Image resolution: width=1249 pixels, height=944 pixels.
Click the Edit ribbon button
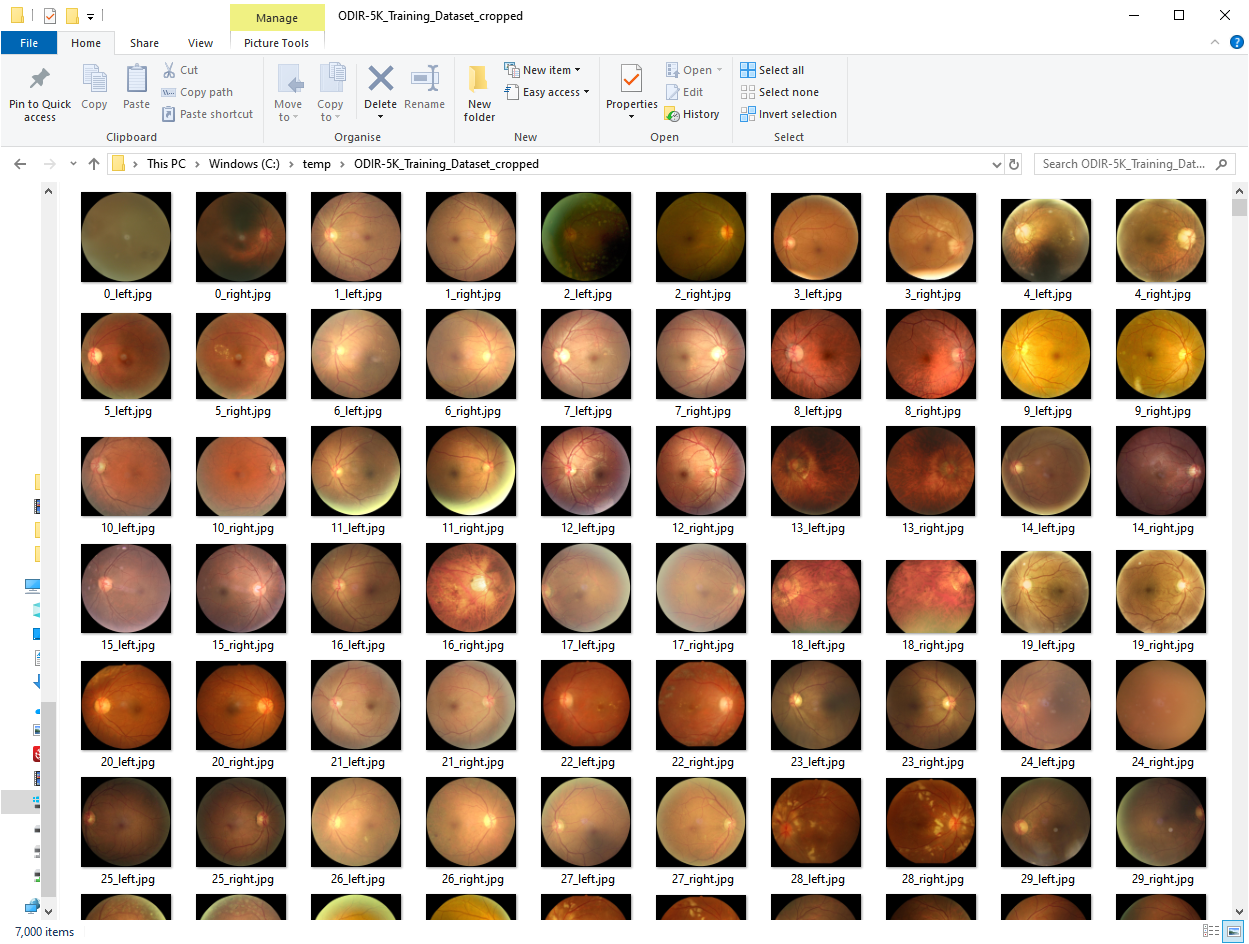point(684,92)
